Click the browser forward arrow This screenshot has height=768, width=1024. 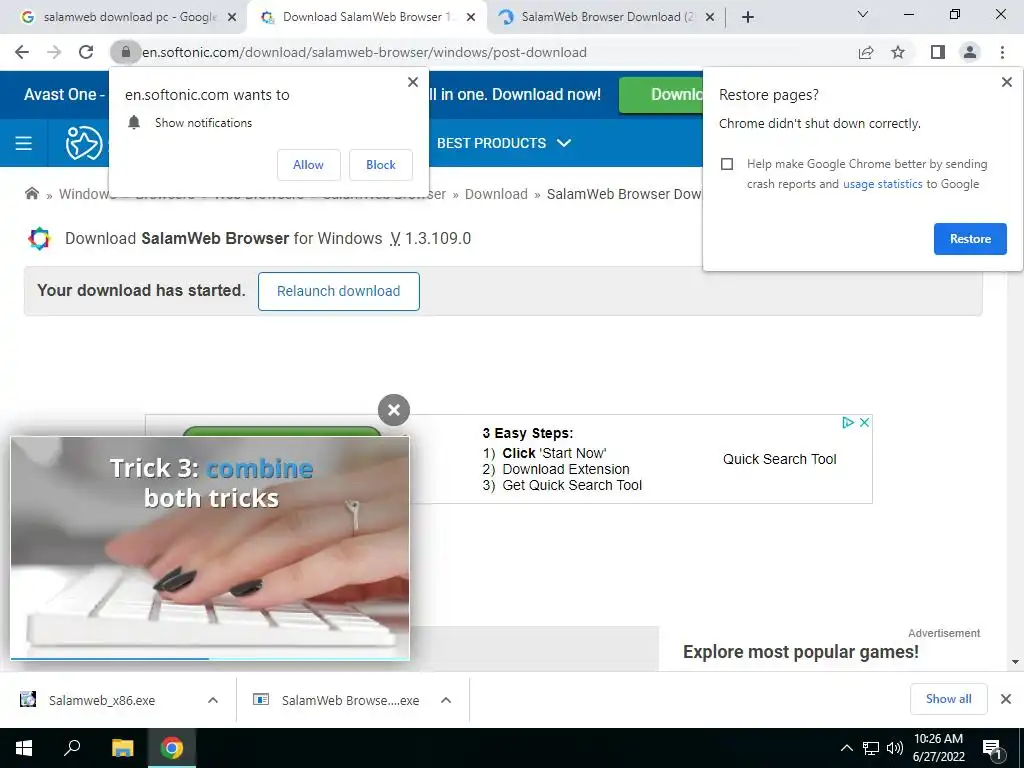click(x=54, y=52)
